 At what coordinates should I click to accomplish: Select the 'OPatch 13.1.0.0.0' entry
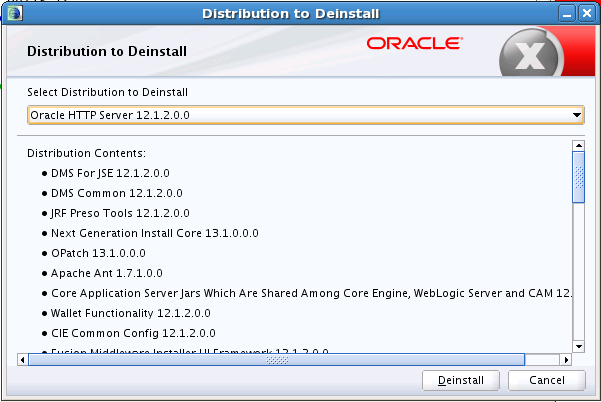99,253
